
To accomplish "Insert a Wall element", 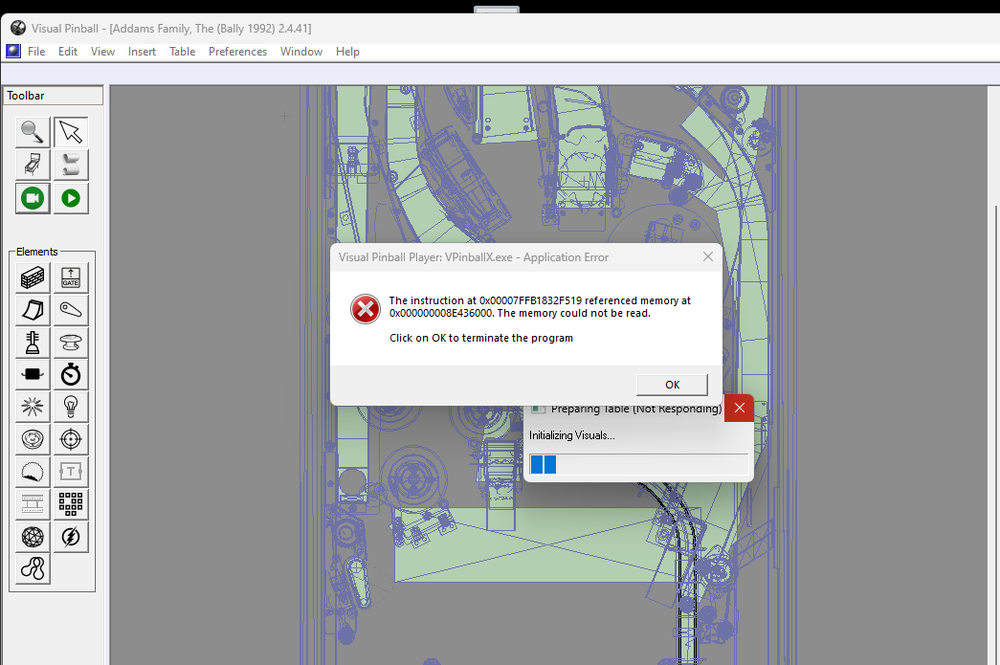I will pyautogui.click(x=31, y=277).
